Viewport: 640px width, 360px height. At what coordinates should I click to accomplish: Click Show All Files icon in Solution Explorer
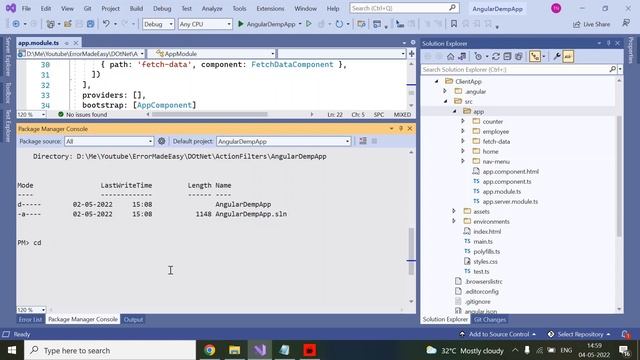pos(518,56)
